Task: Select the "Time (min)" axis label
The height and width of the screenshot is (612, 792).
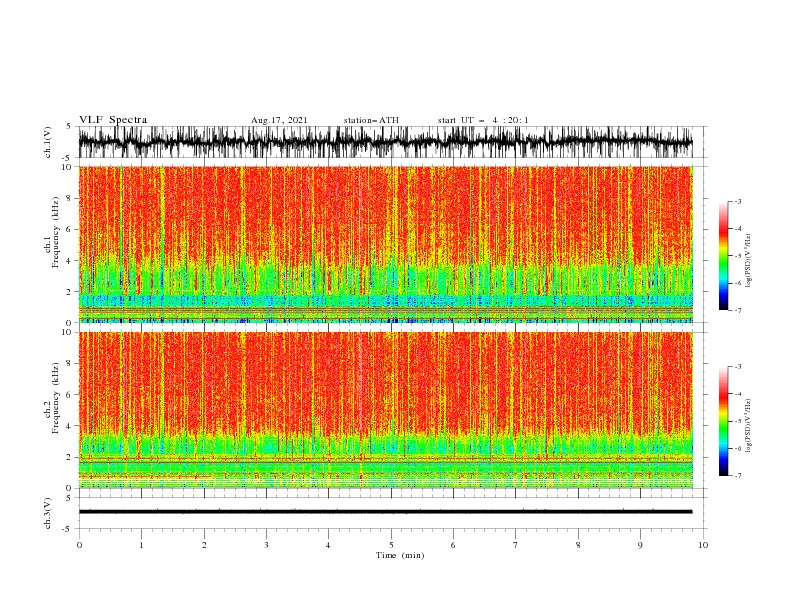Action: point(400,555)
